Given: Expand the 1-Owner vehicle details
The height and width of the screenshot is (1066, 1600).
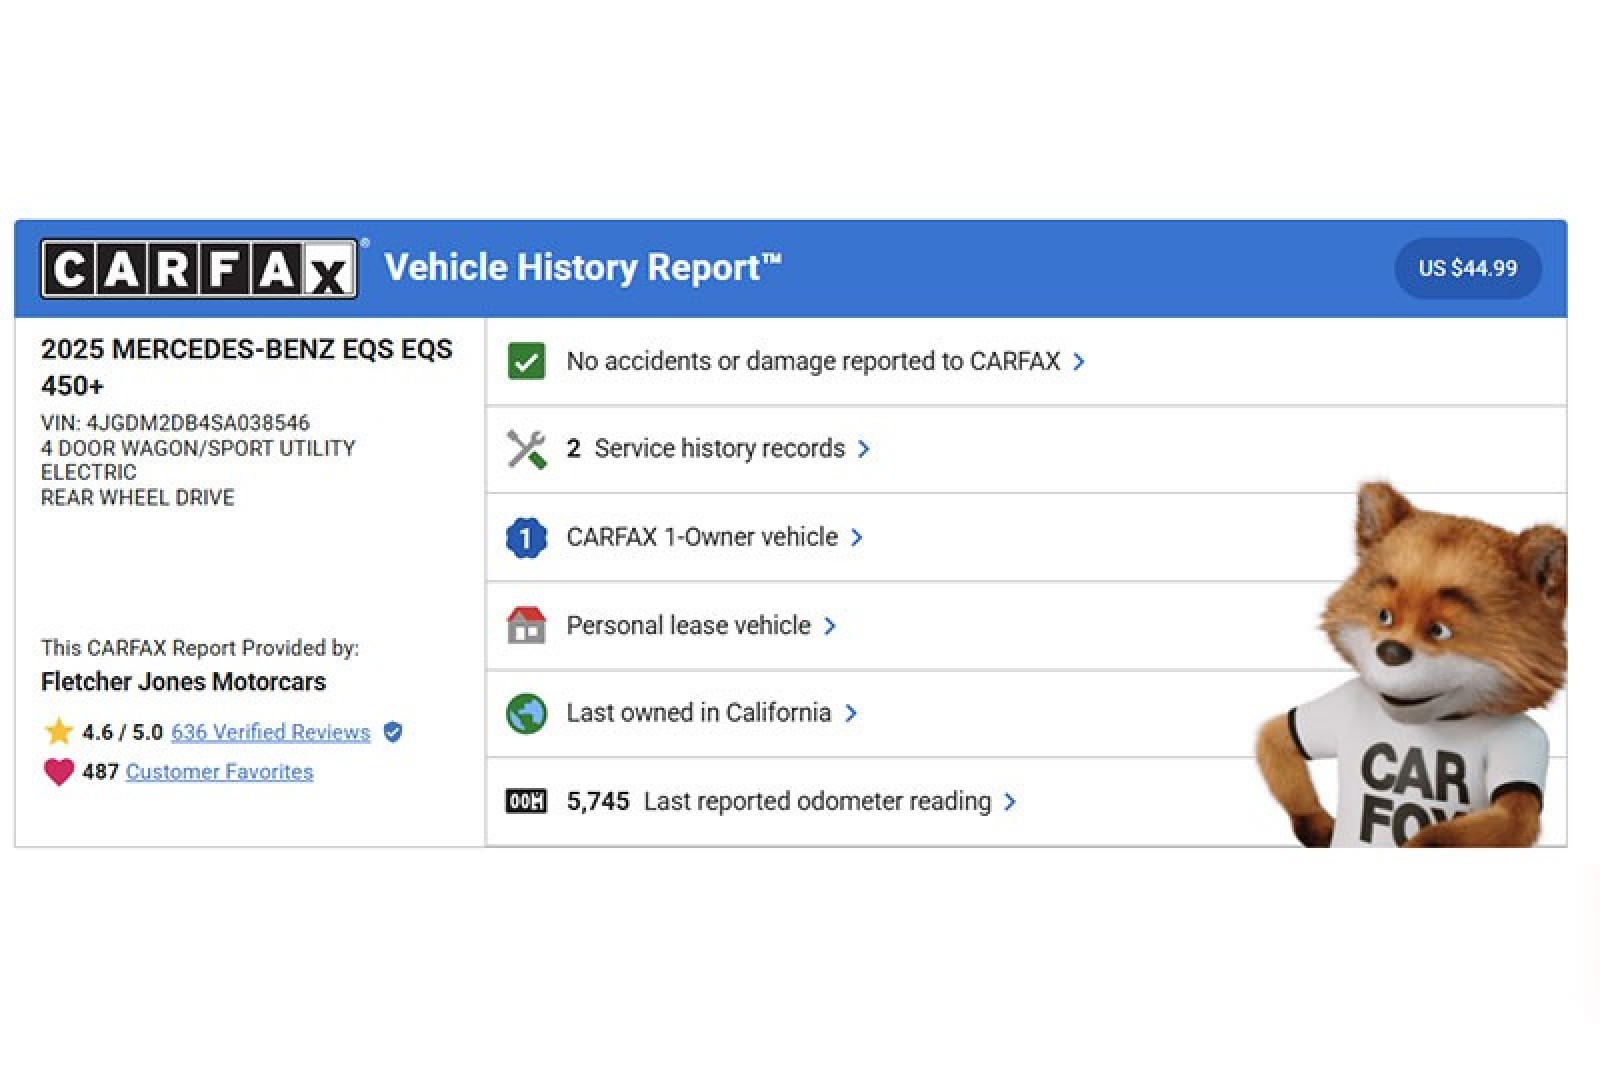Looking at the screenshot, I should pos(858,537).
